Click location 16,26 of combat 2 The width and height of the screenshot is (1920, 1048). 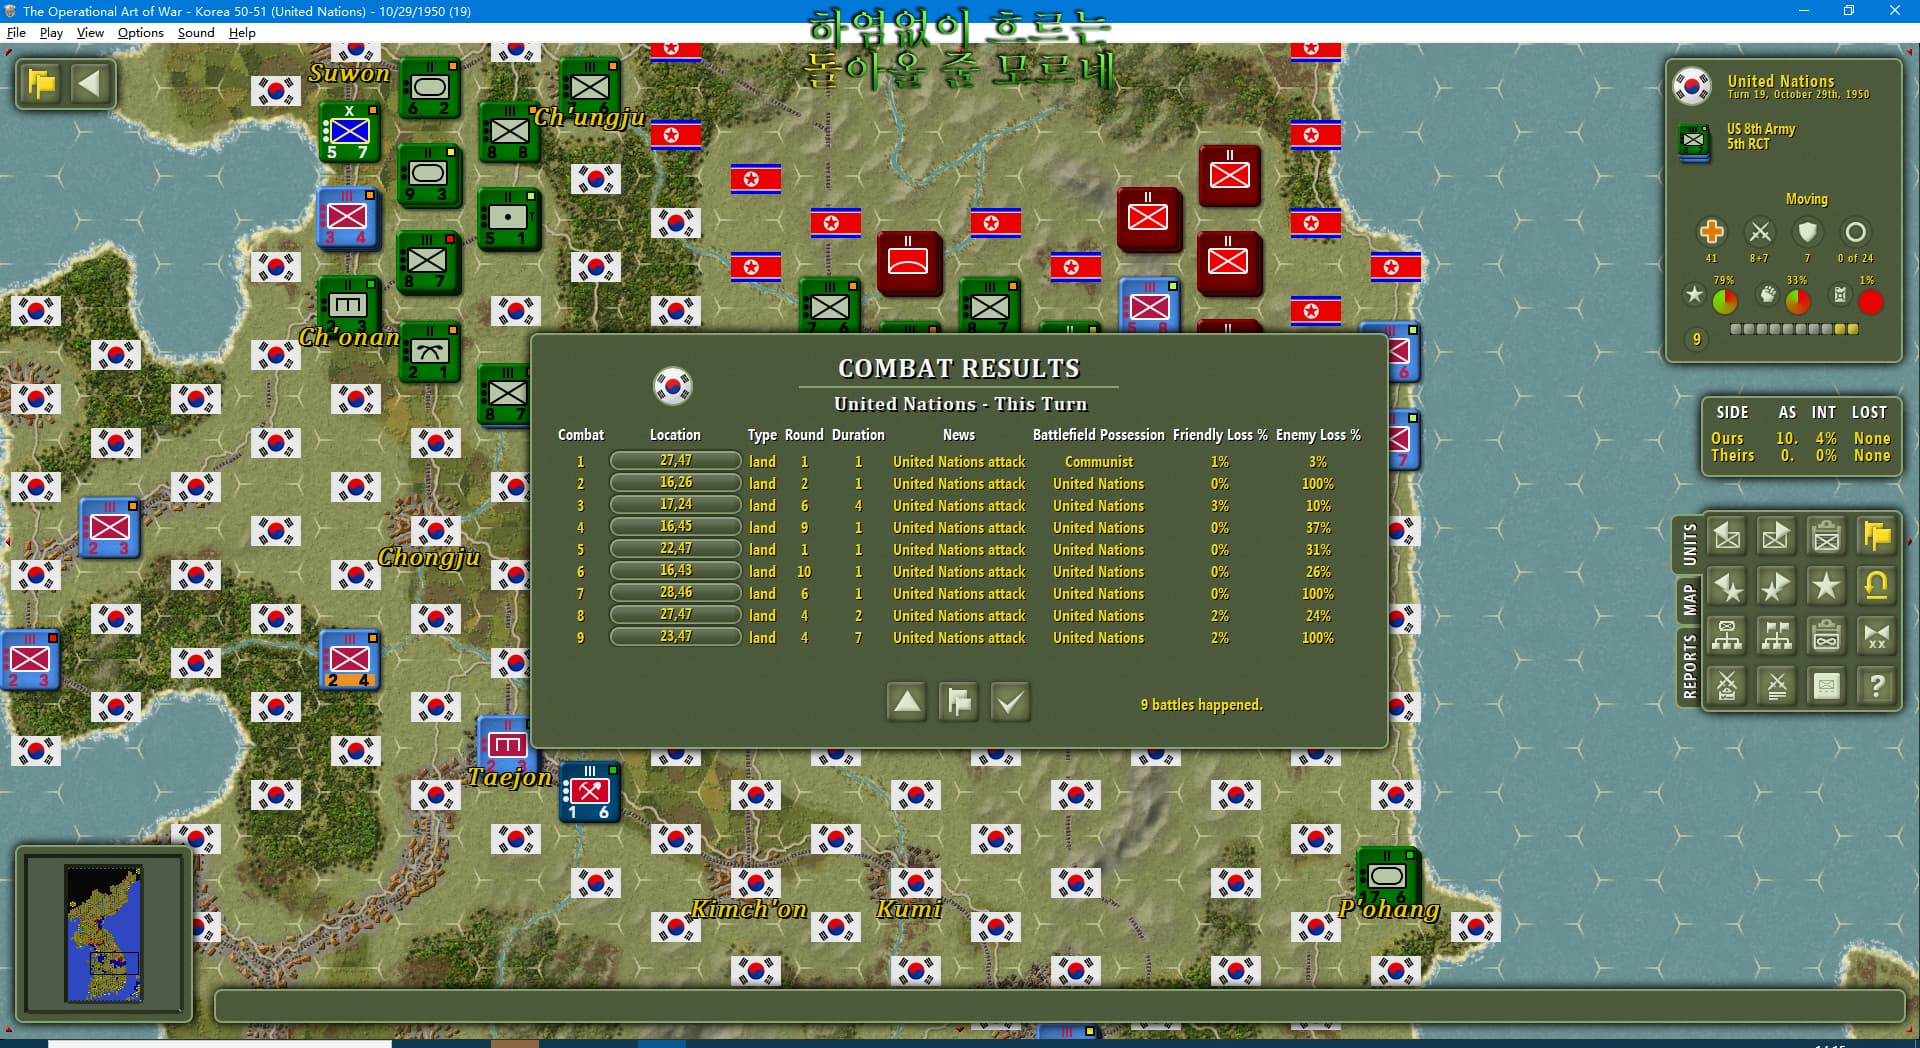pos(675,483)
